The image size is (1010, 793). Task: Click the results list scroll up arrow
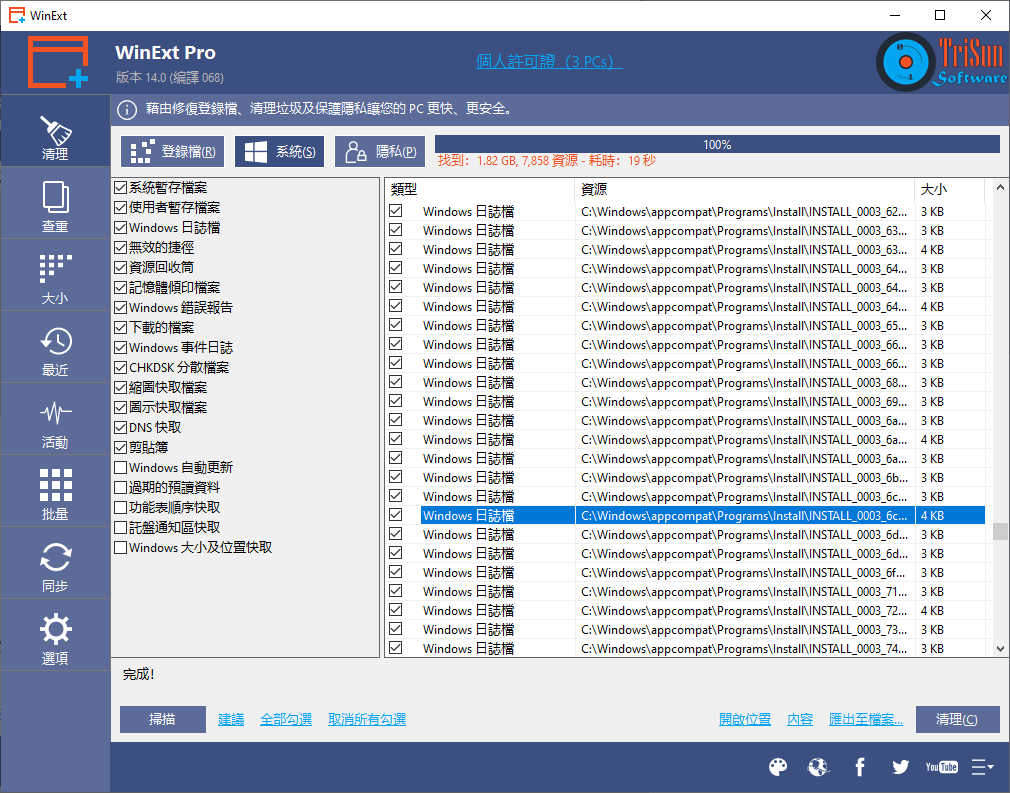pos(1000,187)
